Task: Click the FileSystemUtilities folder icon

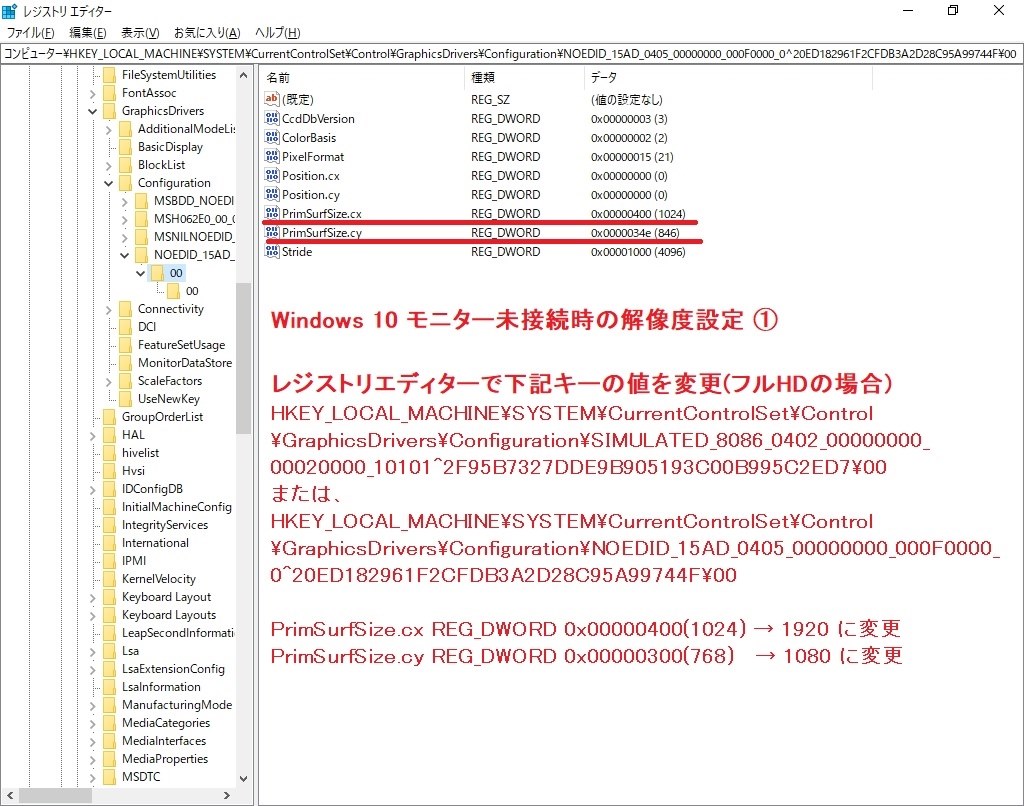Action: click(x=110, y=74)
